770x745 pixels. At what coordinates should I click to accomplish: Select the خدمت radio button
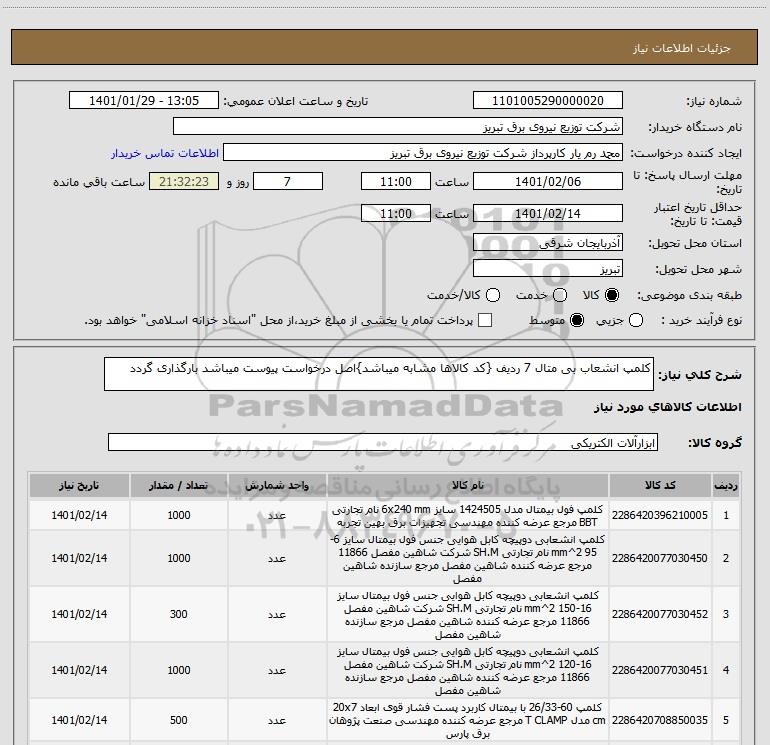tap(560, 295)
